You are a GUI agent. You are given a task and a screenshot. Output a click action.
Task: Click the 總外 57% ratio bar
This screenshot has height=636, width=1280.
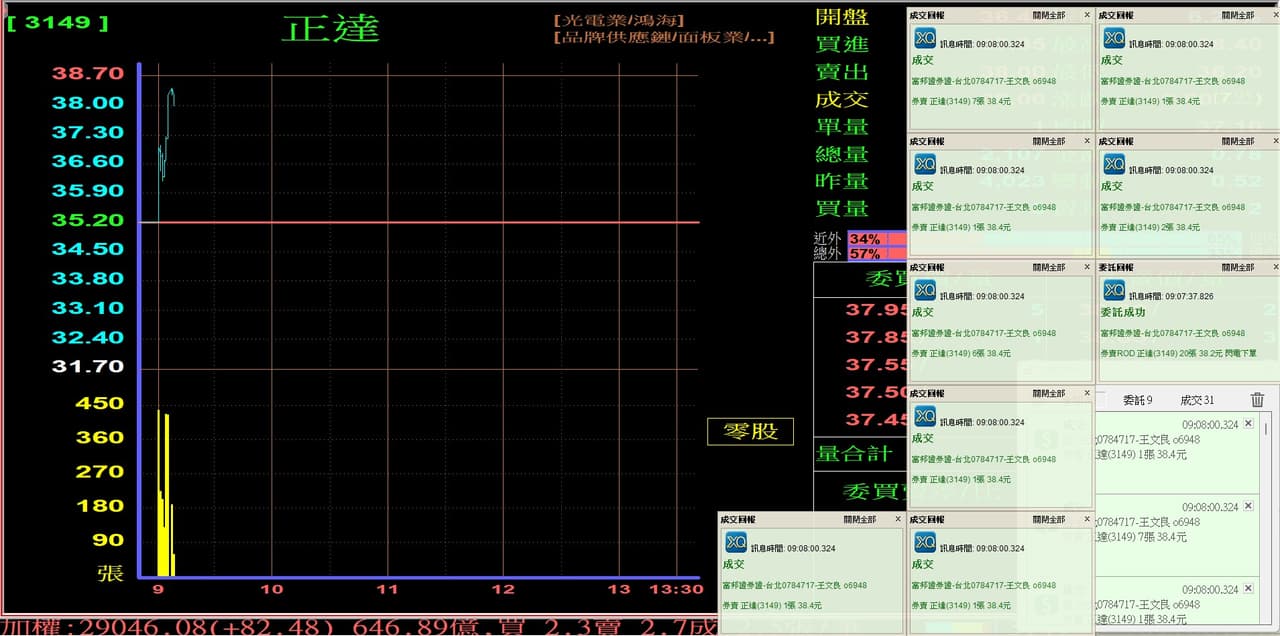pyautogui.click(x=876, y=254)
